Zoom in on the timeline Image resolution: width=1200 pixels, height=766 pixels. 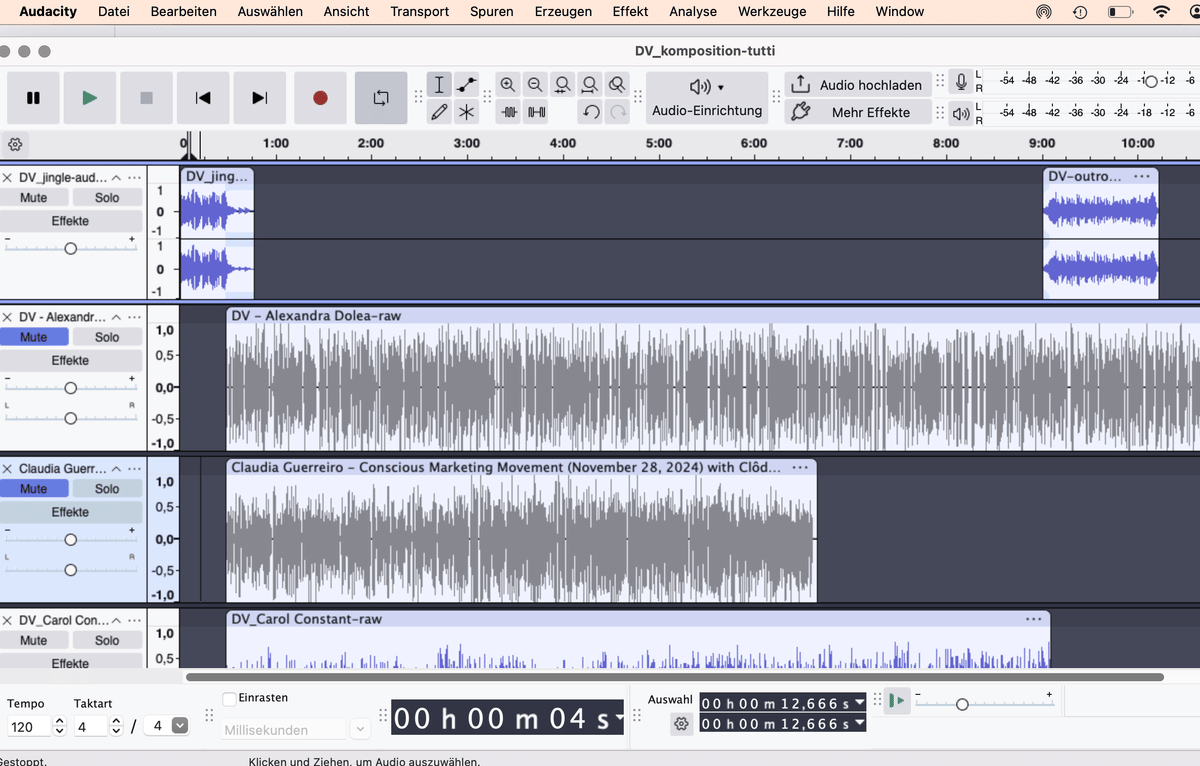(x=508, y=84)
